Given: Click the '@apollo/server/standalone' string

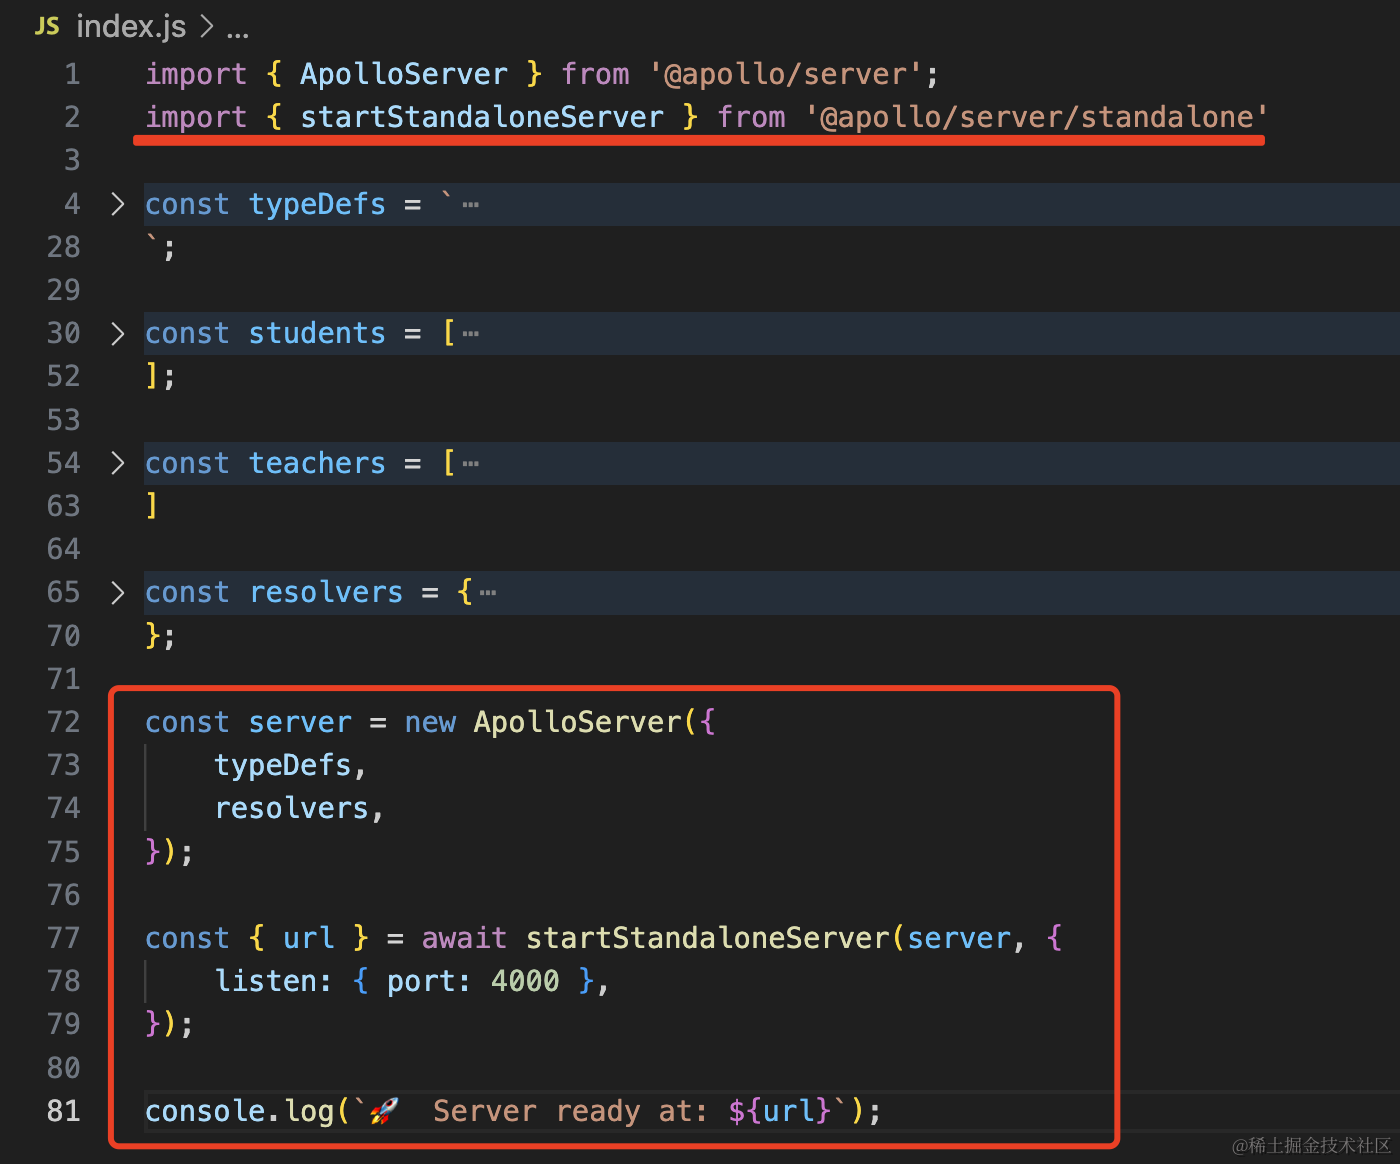Looking at the screenshot, I should (1036, 117).
